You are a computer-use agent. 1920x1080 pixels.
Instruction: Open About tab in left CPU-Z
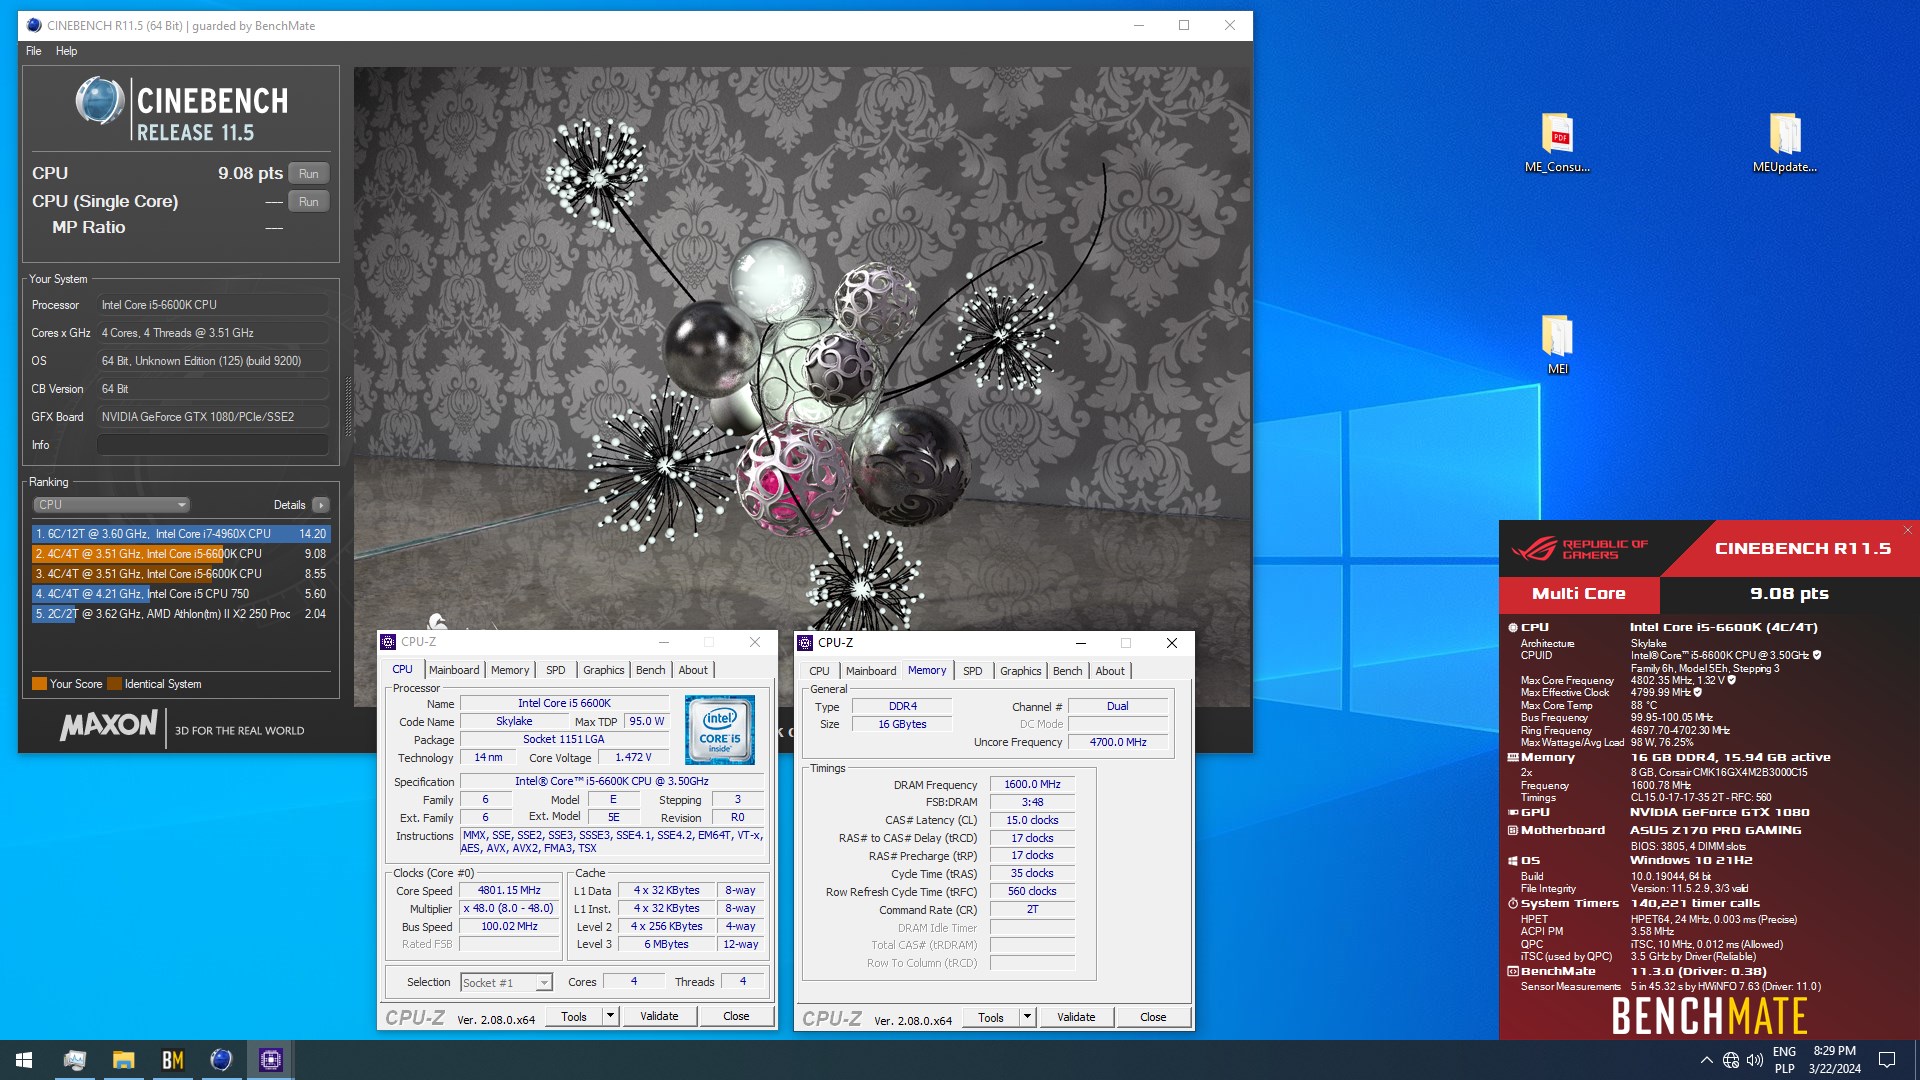click(693, 670)
